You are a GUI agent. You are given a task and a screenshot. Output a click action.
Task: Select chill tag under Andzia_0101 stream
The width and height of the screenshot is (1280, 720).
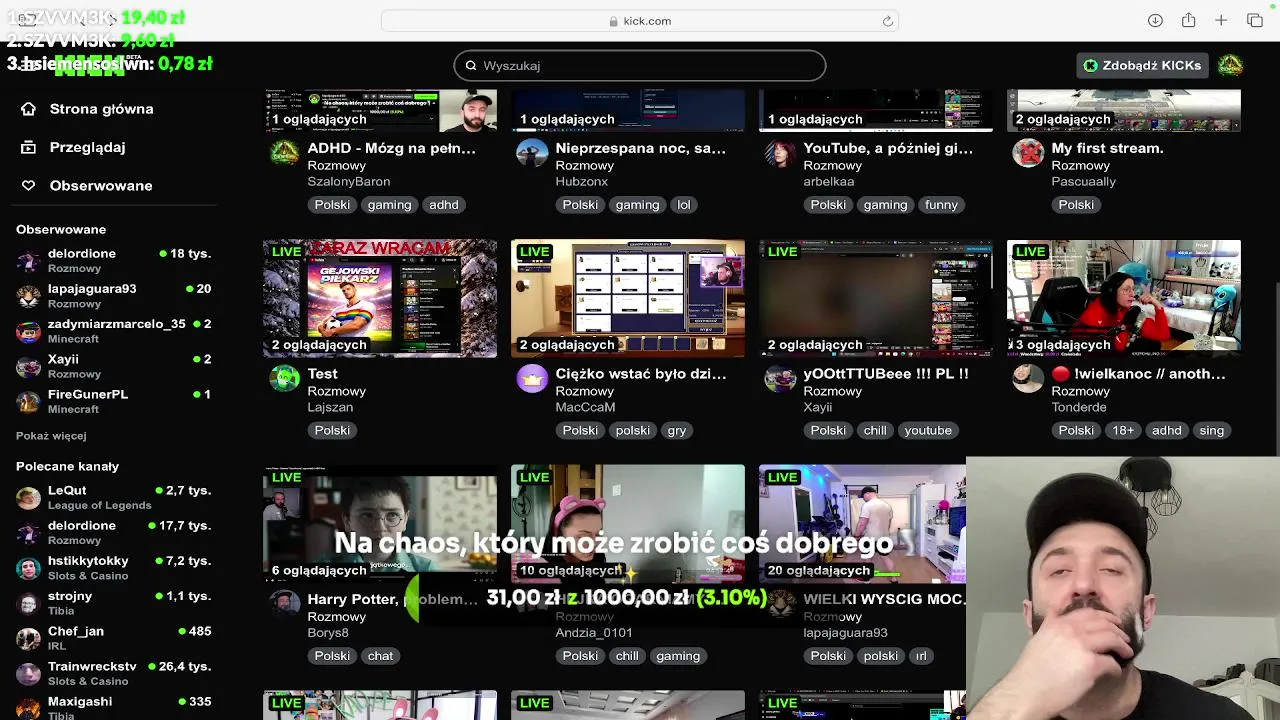click(627, 656)
